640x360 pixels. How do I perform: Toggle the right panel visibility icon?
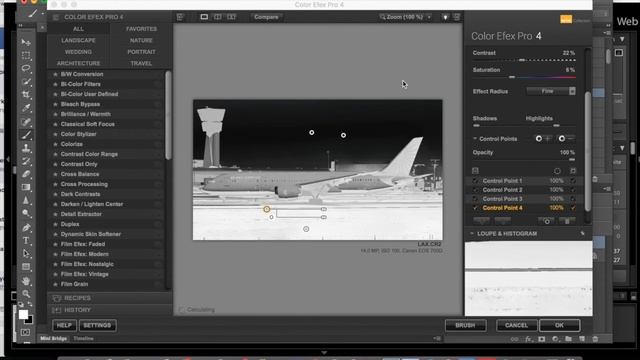(457, 17)
